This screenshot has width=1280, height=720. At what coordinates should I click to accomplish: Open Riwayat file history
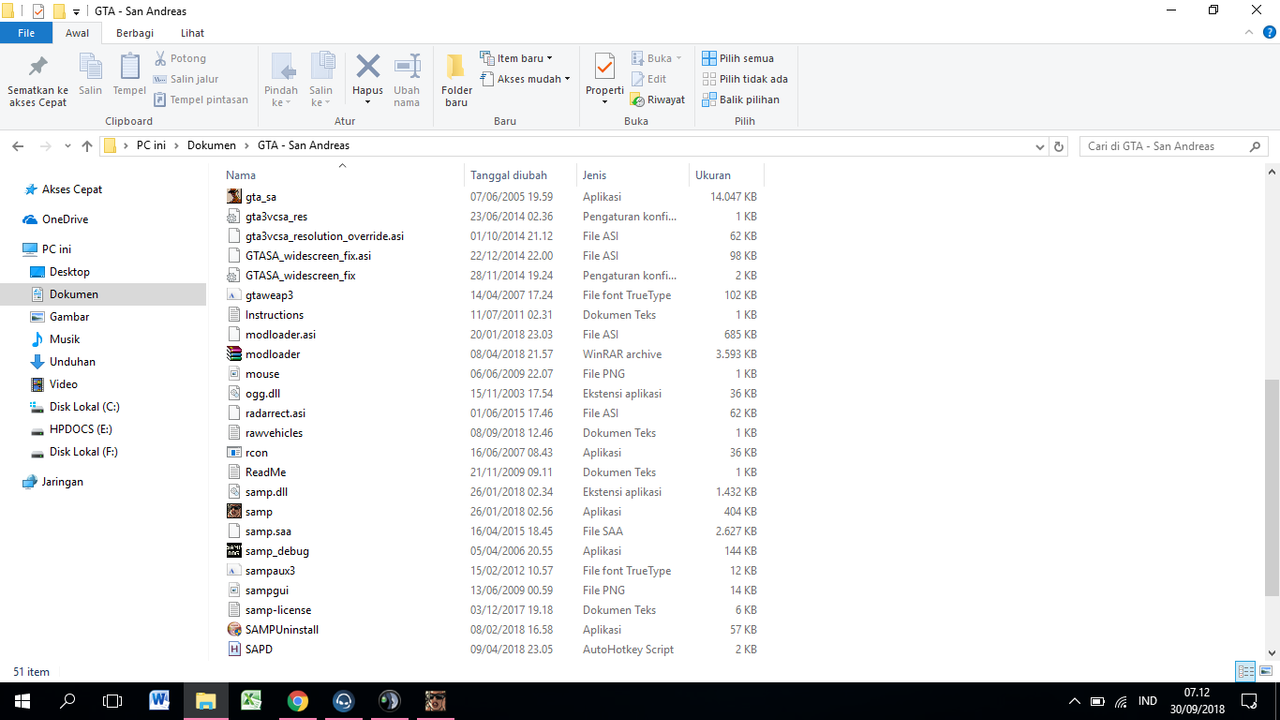click(x=658, y=100)
